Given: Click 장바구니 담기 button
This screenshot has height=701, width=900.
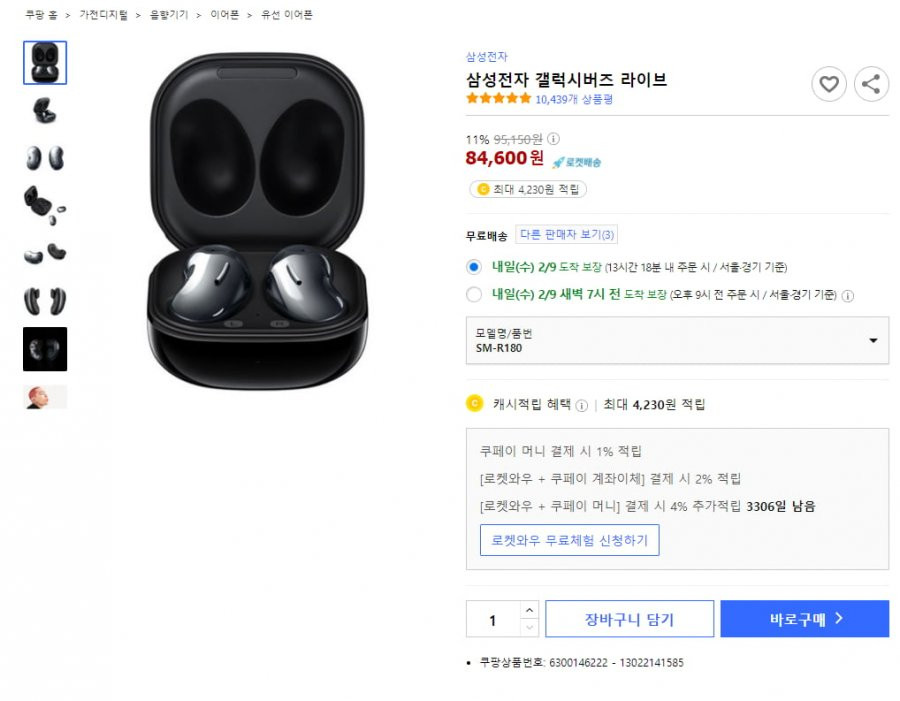Looking at the screenshot, I should pyautogui.click(x=629, y=619).
